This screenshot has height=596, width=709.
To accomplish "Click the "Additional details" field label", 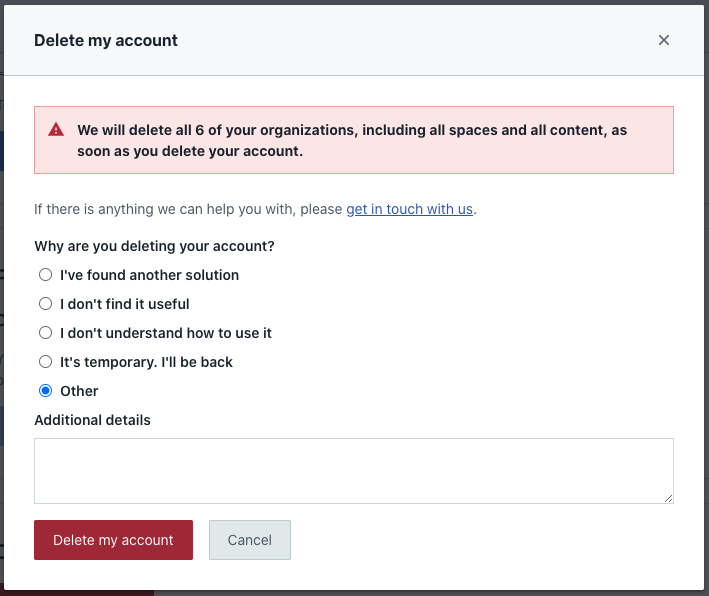I will coord(92,420).
